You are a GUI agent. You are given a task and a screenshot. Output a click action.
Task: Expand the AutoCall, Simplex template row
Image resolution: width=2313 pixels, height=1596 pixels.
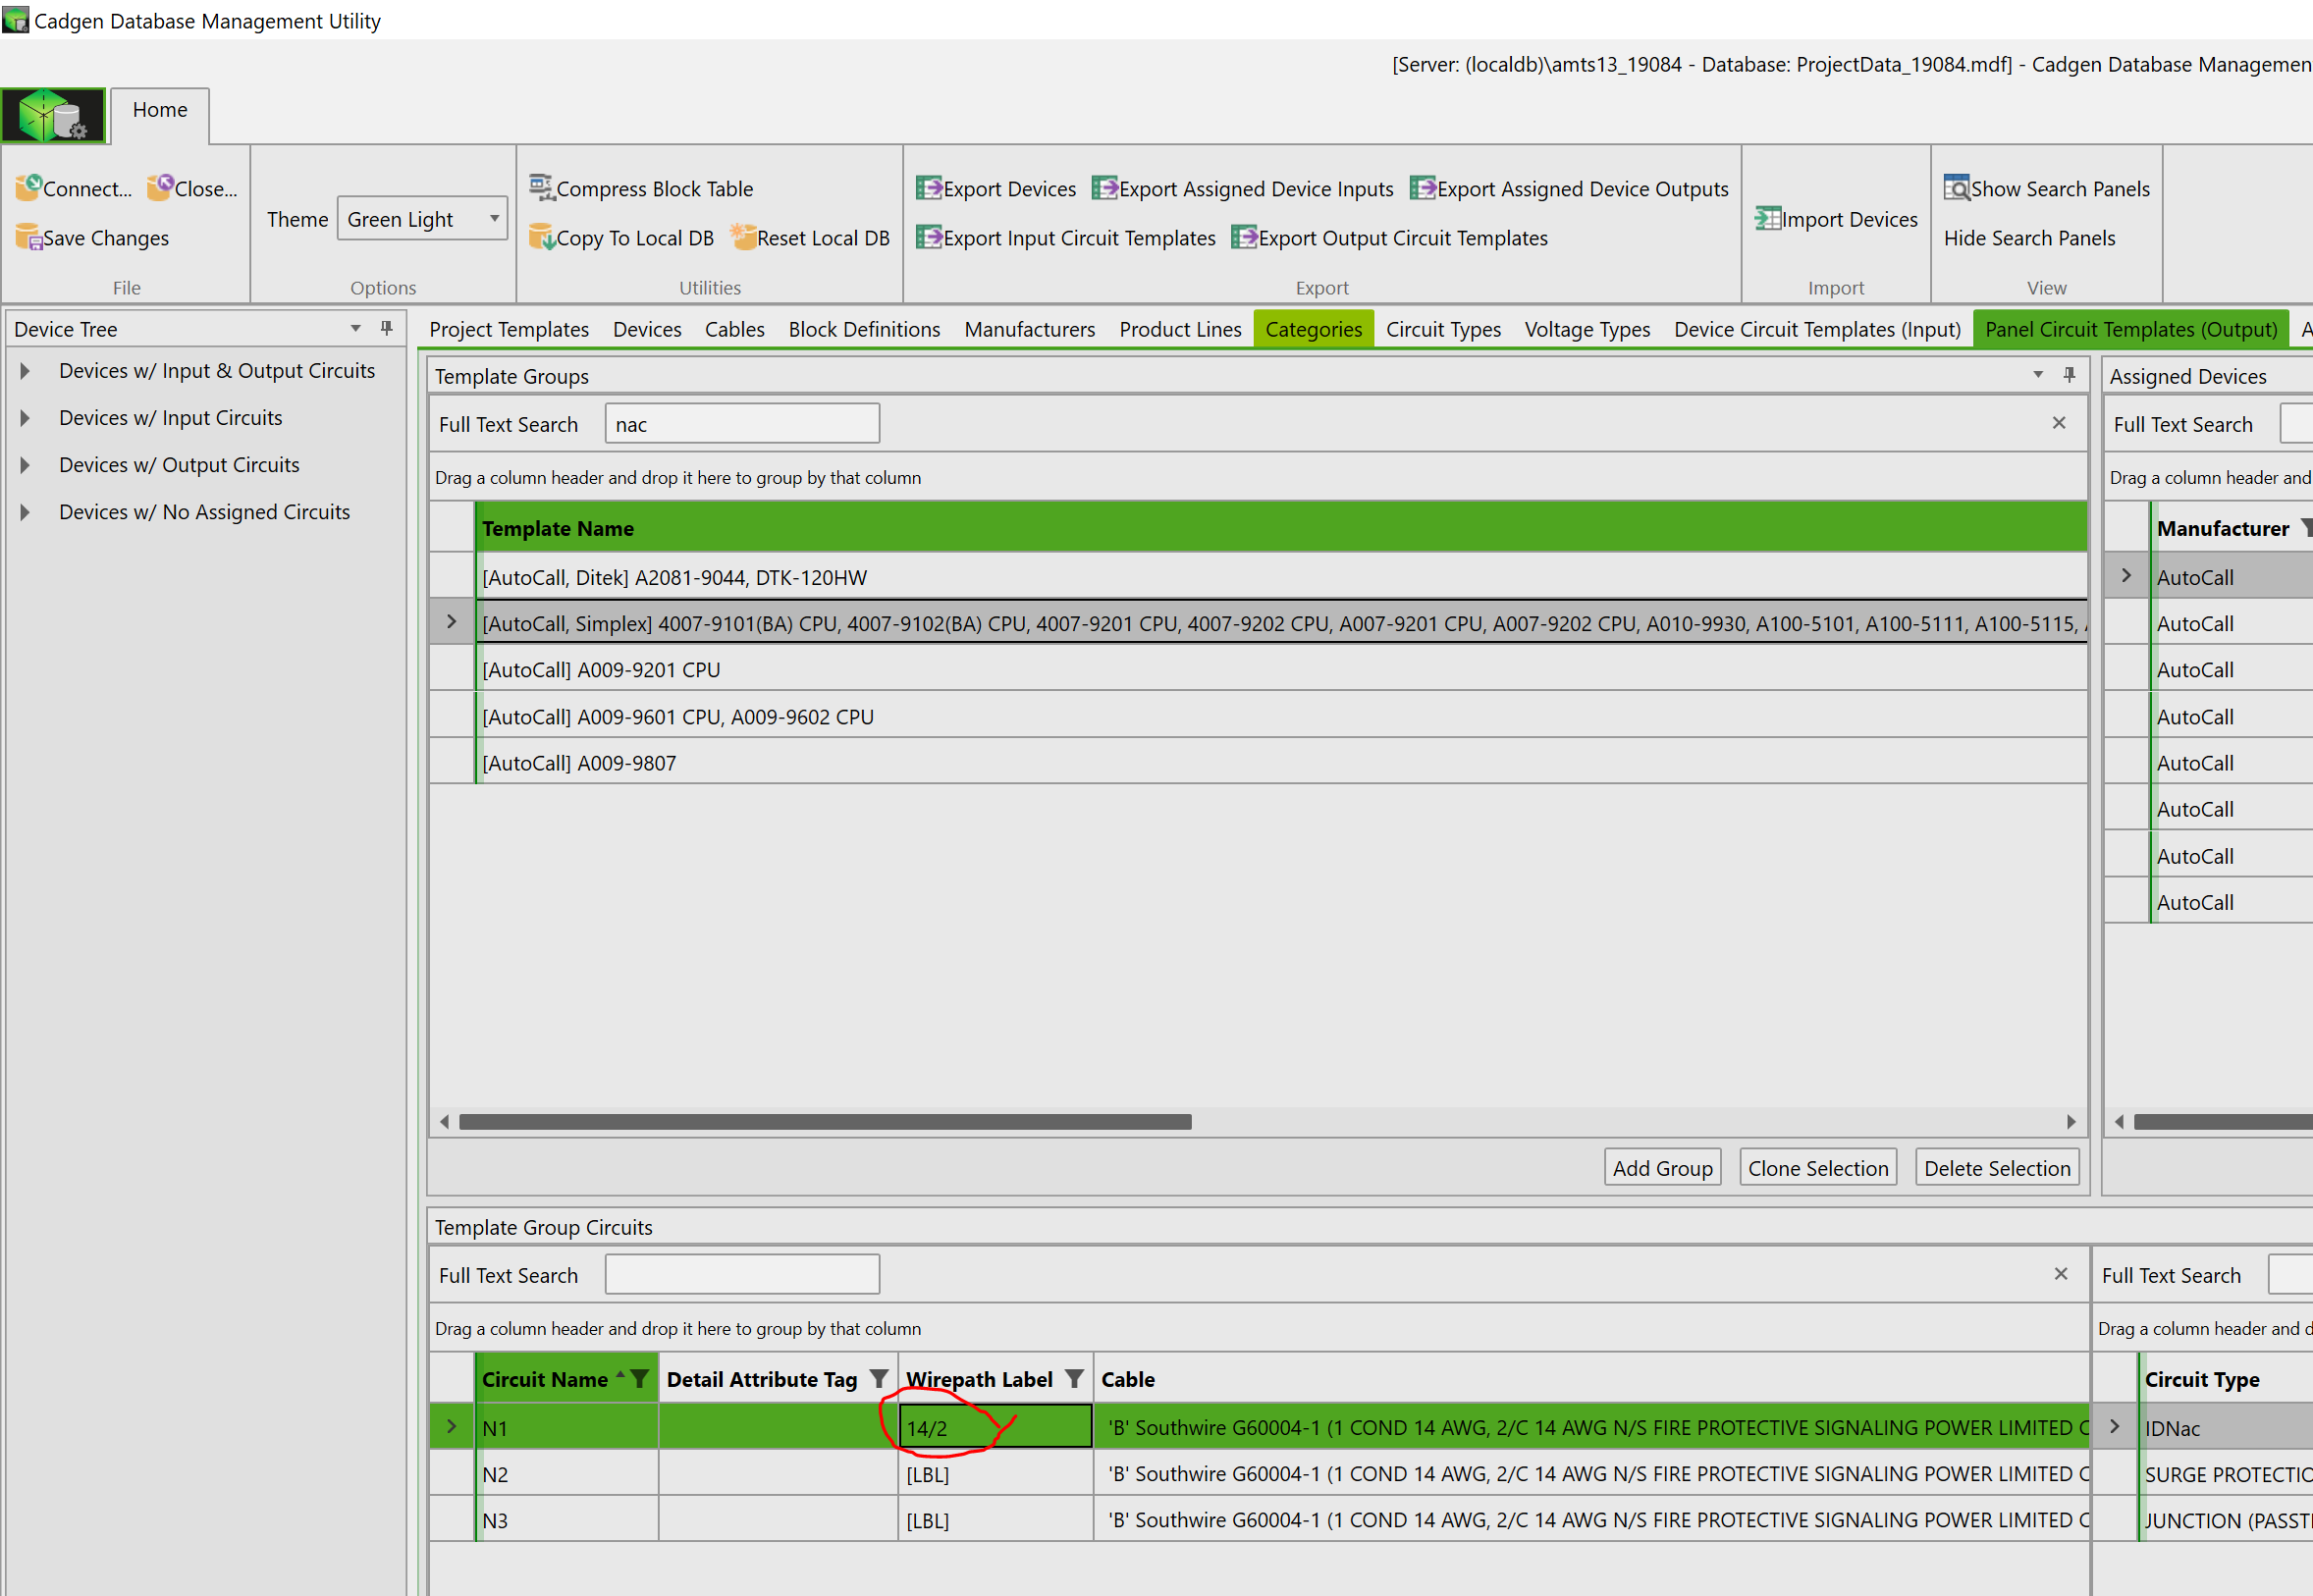click(x=452, y=622)
